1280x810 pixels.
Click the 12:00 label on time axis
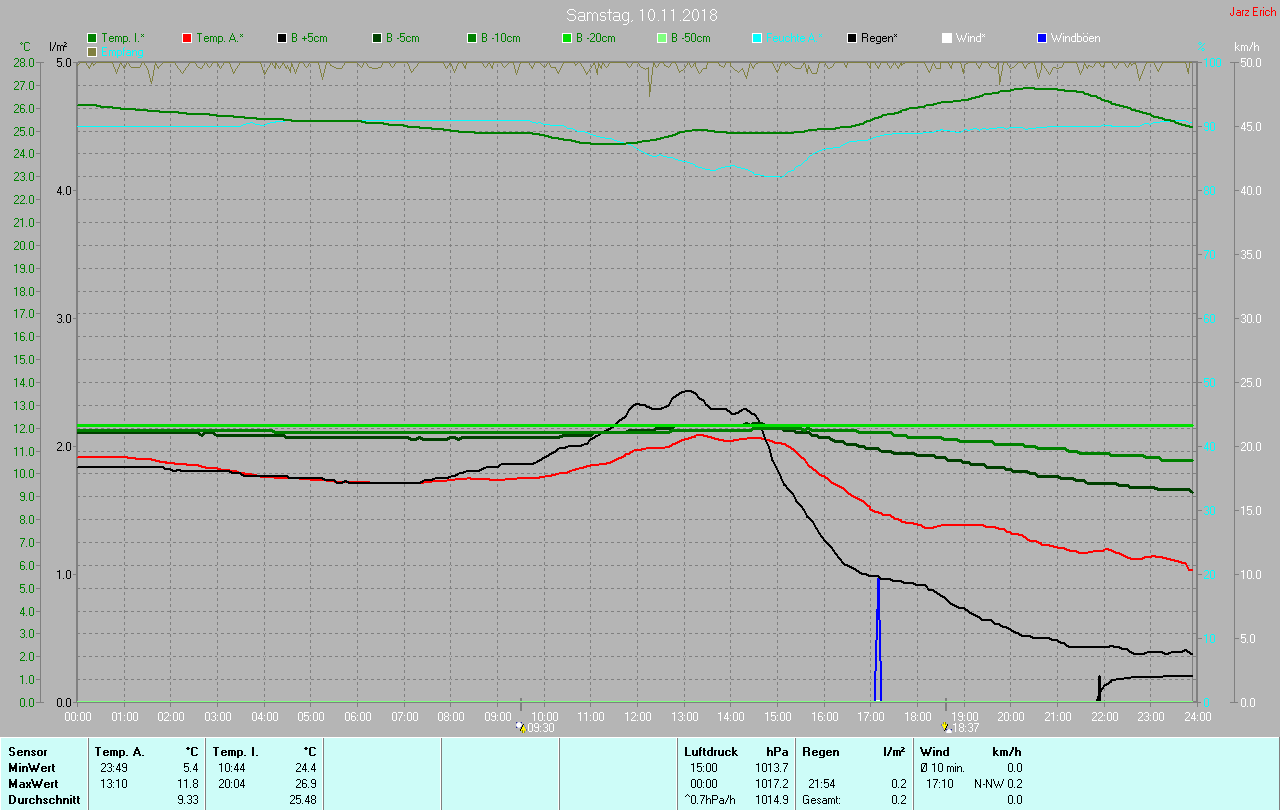(637, 717)
